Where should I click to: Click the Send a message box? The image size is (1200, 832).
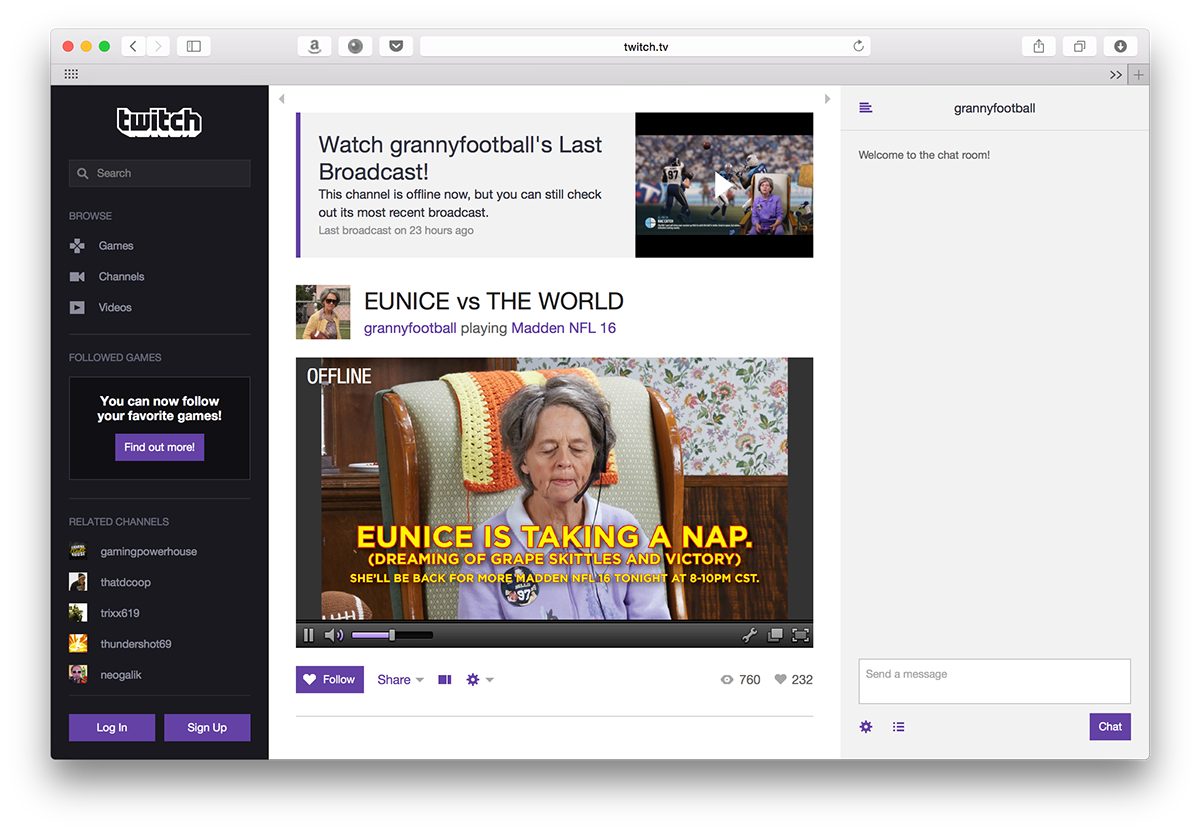994,681
